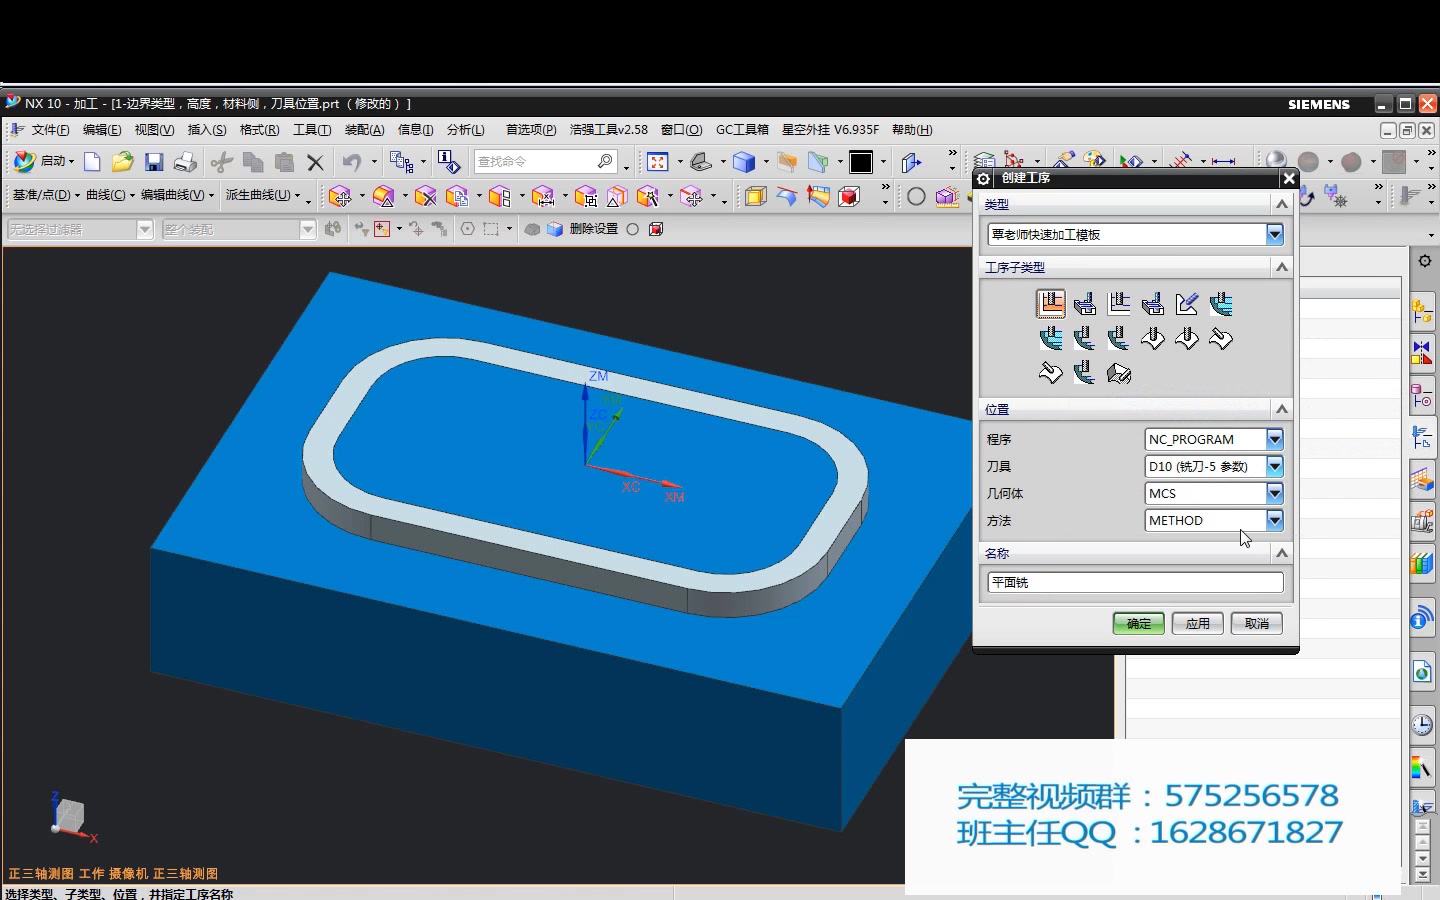Open the 视图(V) menu
1440x900 pixels.
(154, 130)
